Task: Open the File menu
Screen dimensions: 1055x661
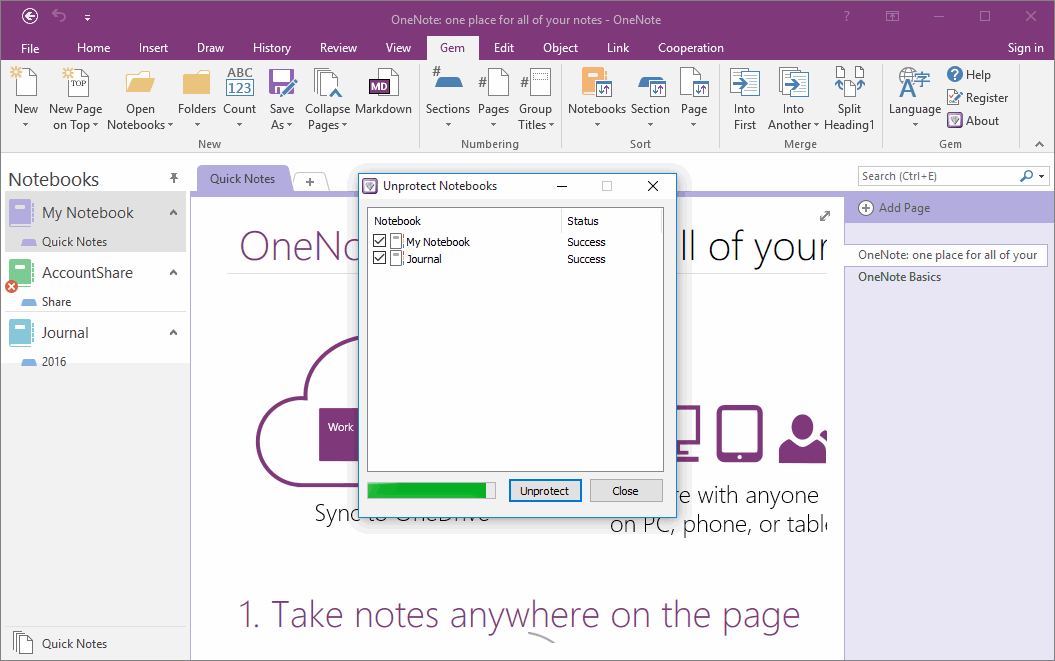Action: (x=30, y=48)
